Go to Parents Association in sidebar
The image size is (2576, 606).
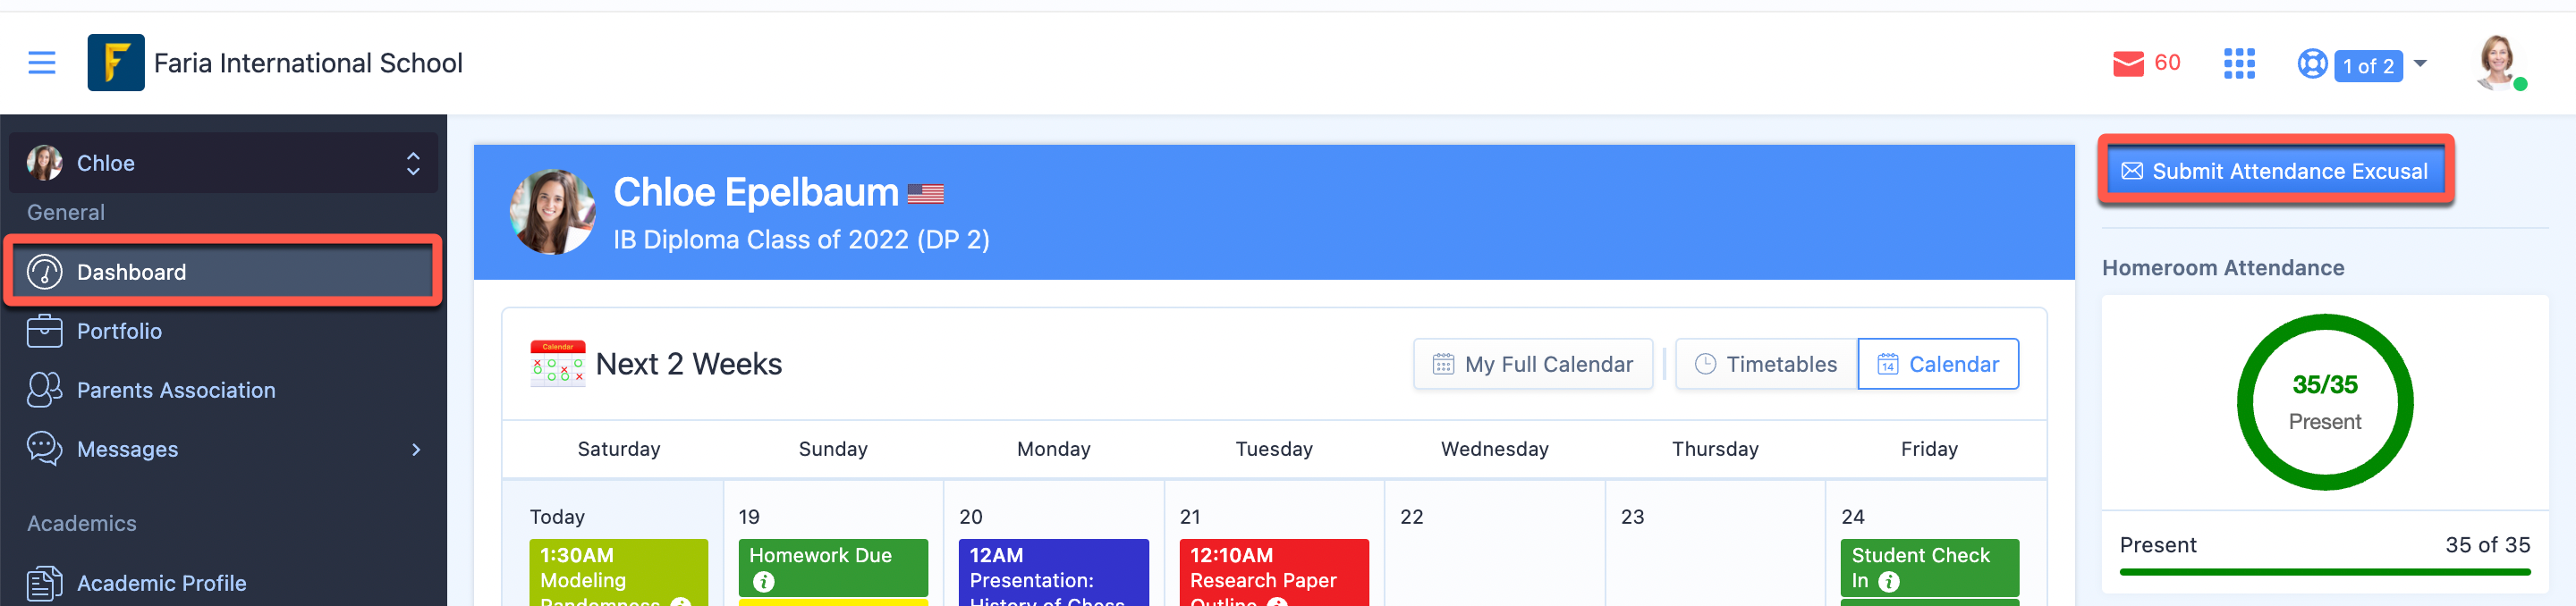(176, 390)
